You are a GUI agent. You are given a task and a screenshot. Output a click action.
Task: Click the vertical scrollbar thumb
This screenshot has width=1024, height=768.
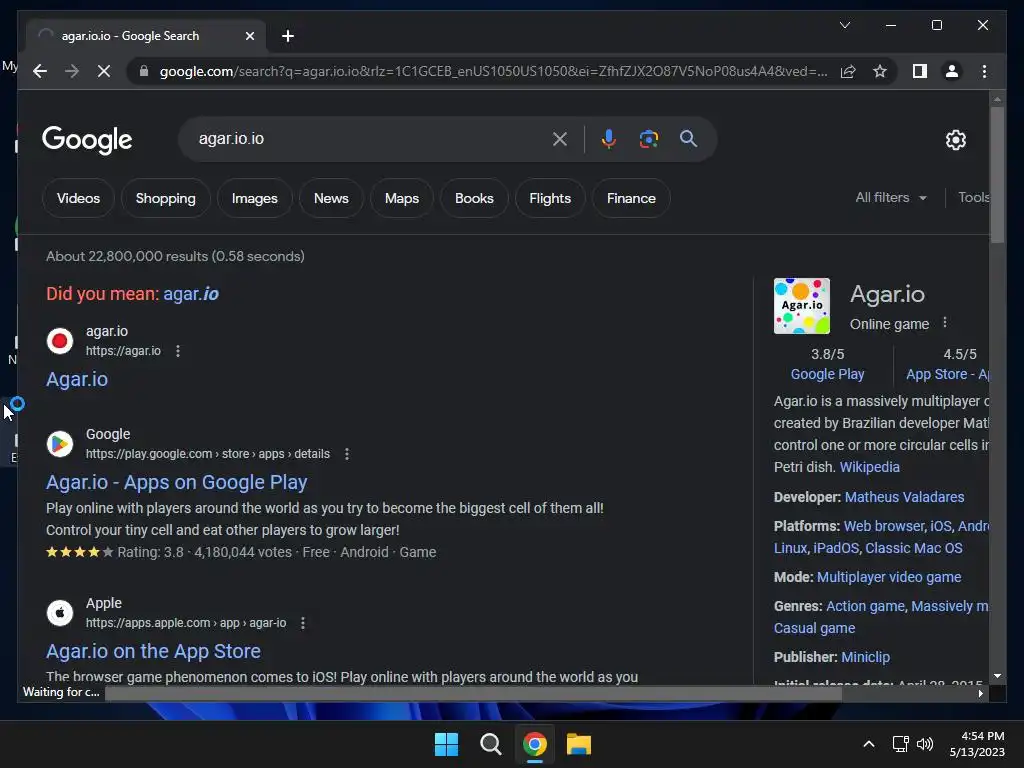point(997,175)
